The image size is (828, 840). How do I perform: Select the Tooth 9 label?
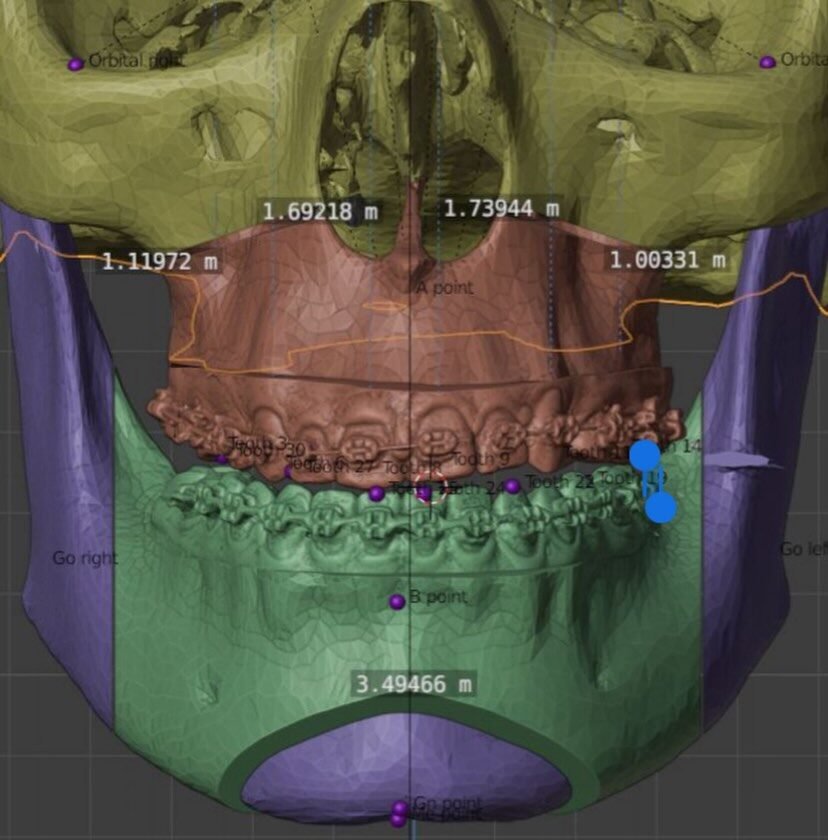pos(481,459)
